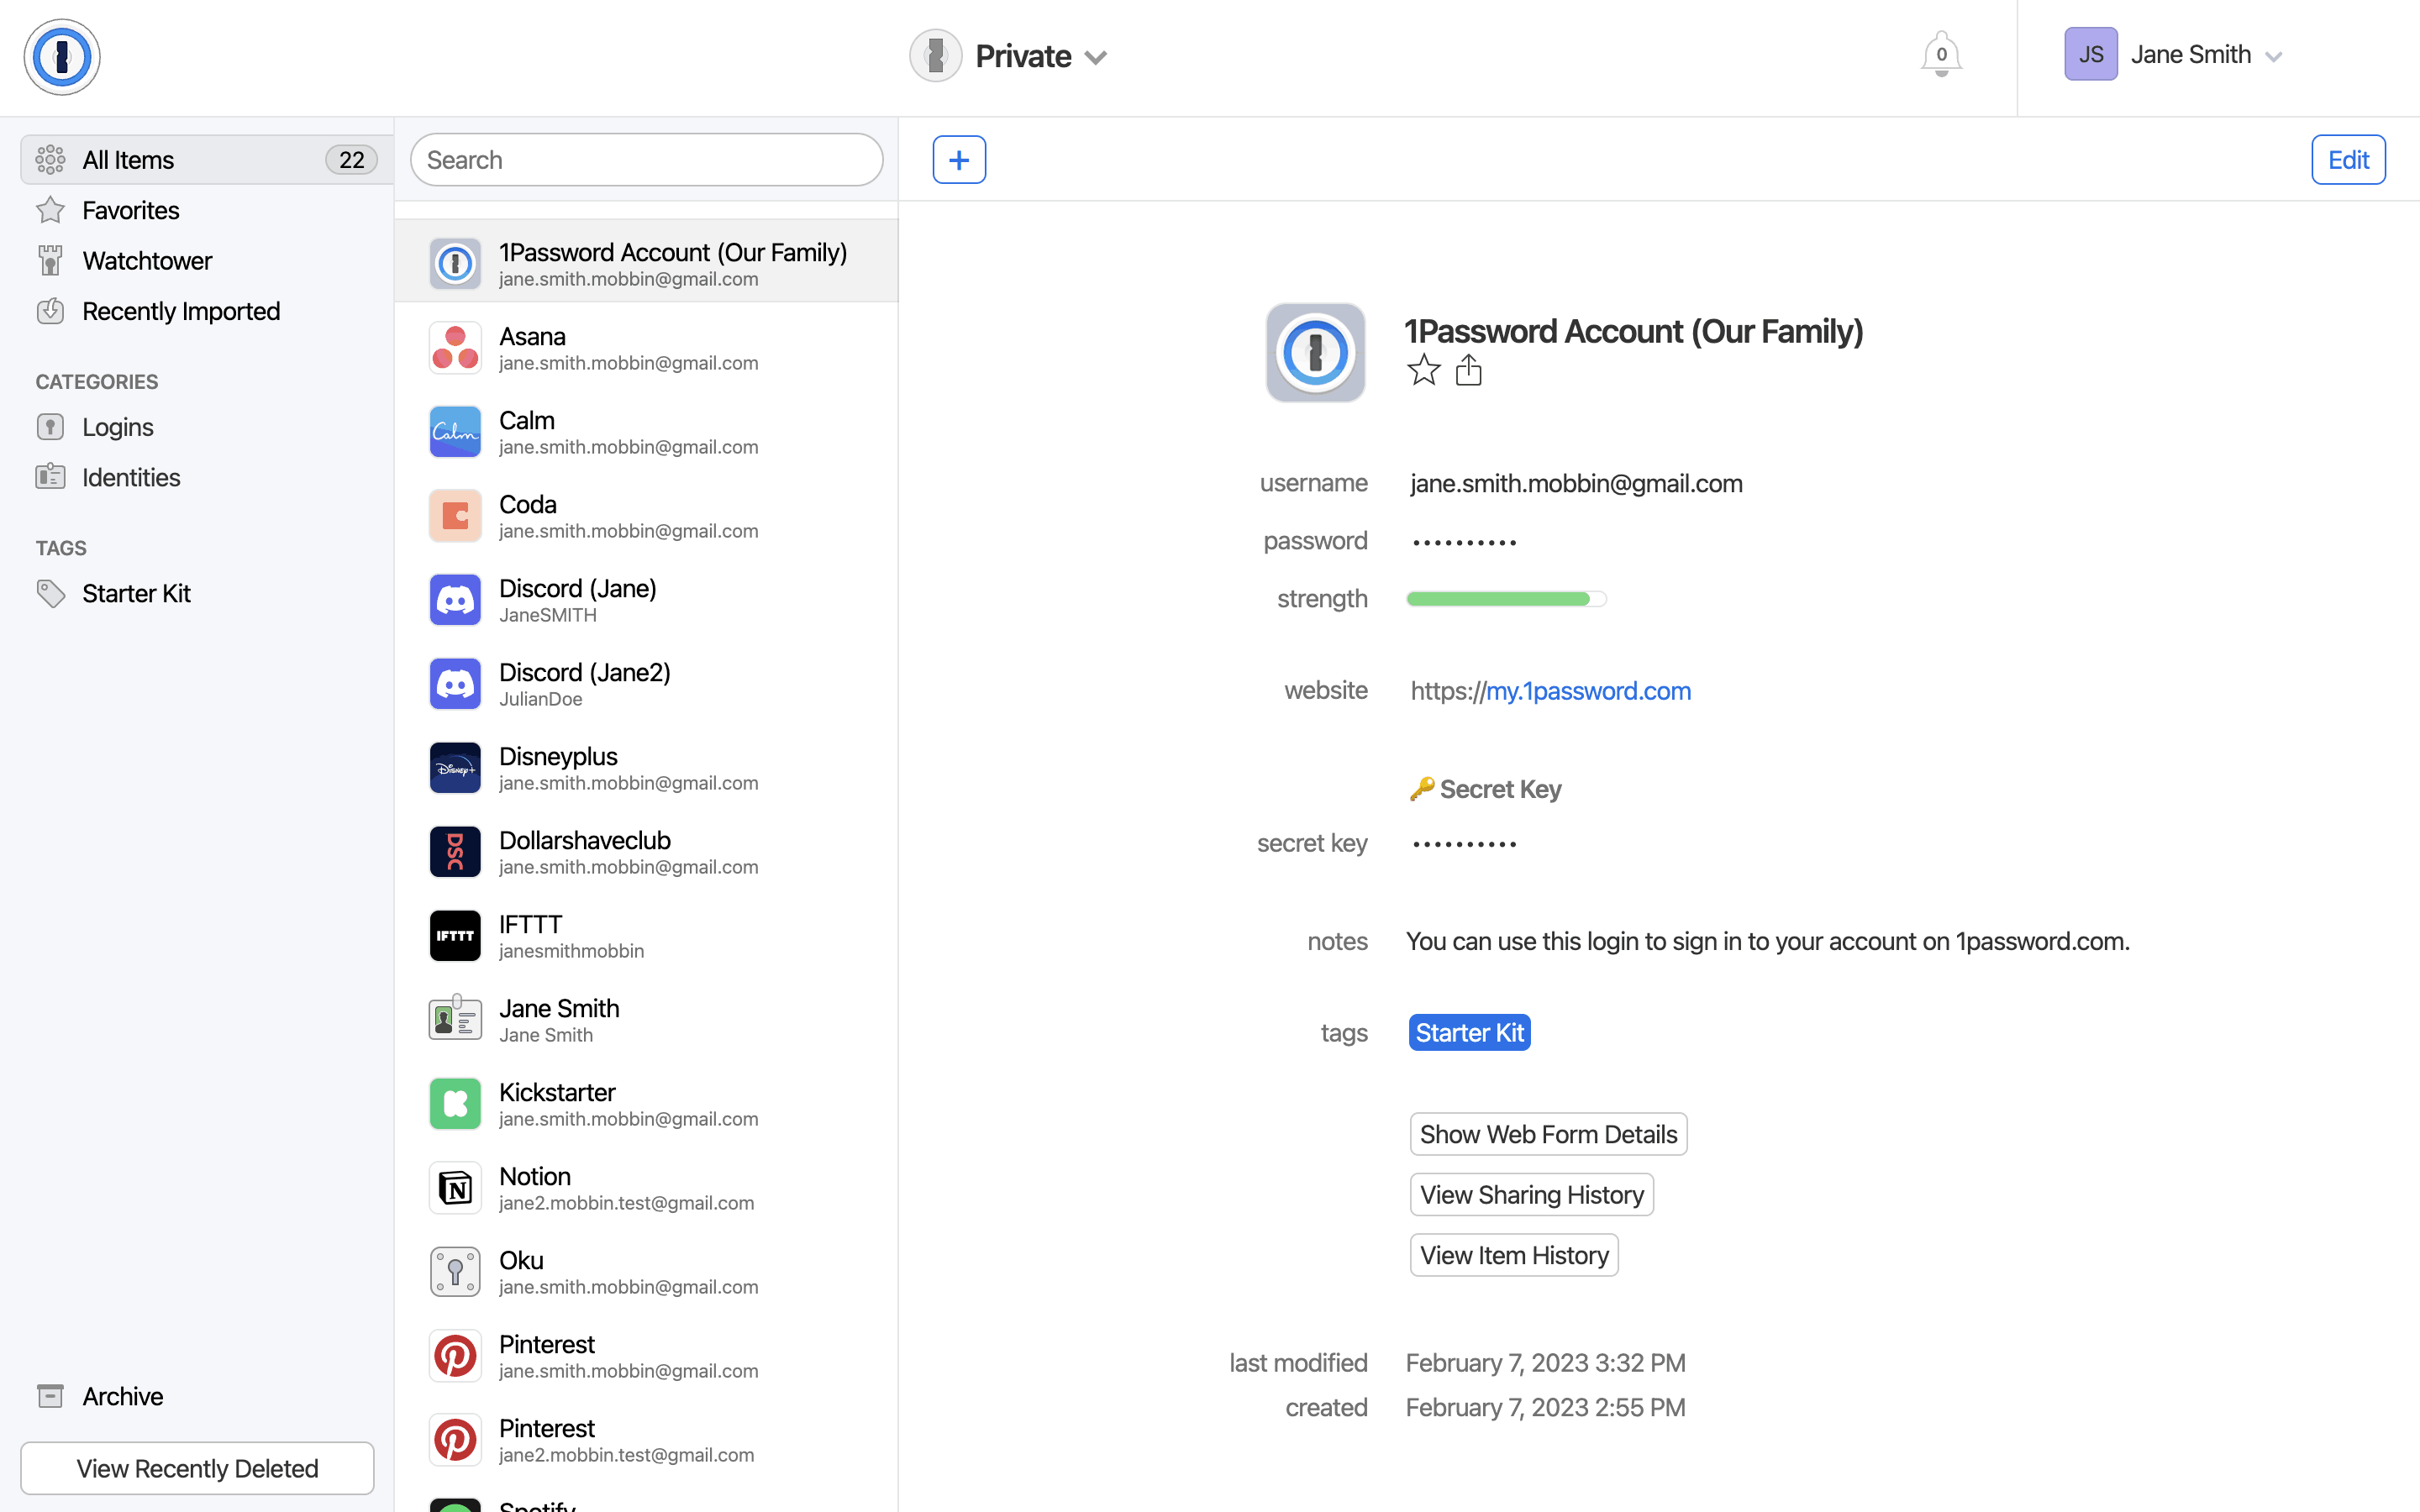Screen dimensions: 2420x1512
Task: Expand Show Web Form Details
Action: coord(1547,1134)
